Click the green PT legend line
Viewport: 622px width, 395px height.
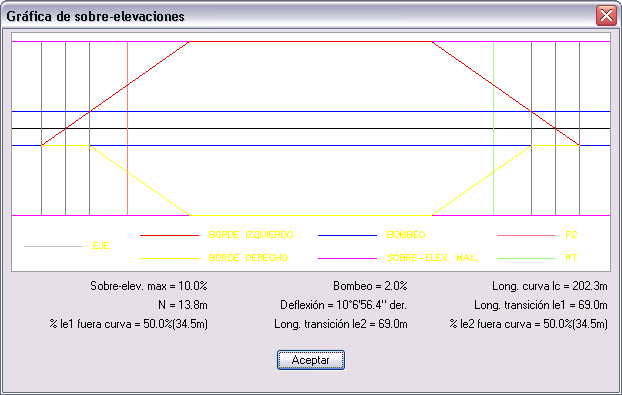click(526, 259)
